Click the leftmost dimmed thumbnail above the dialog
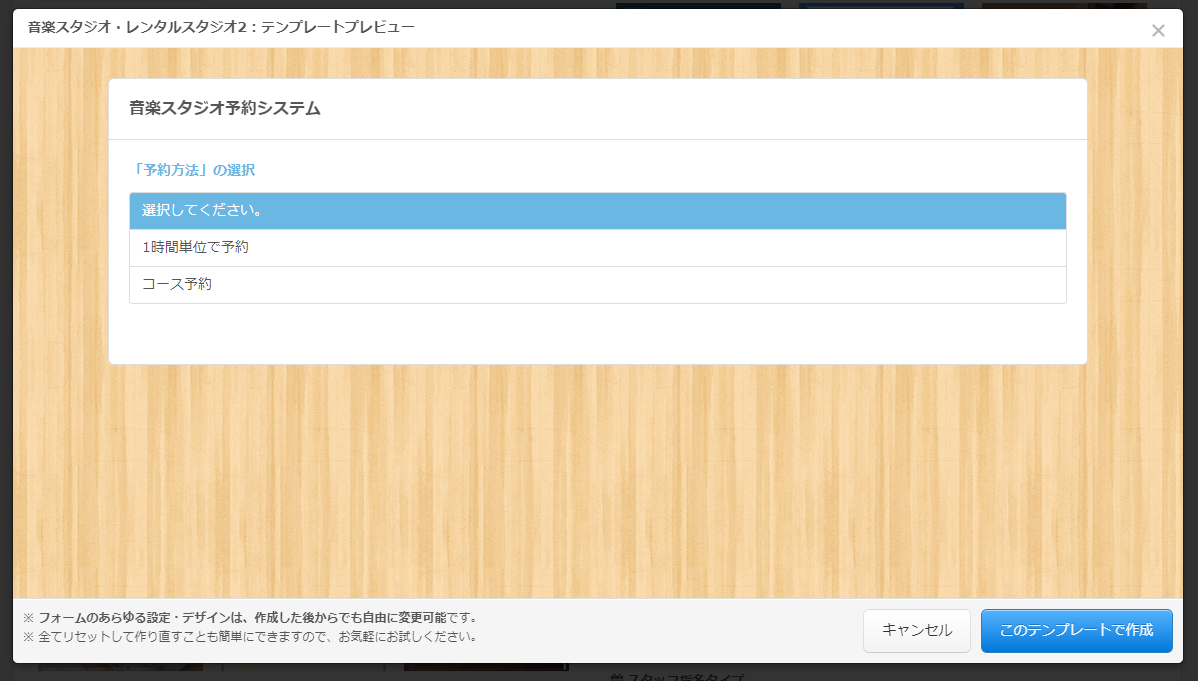This screenshot has width=1198, height=681. (x=697, y=5)
